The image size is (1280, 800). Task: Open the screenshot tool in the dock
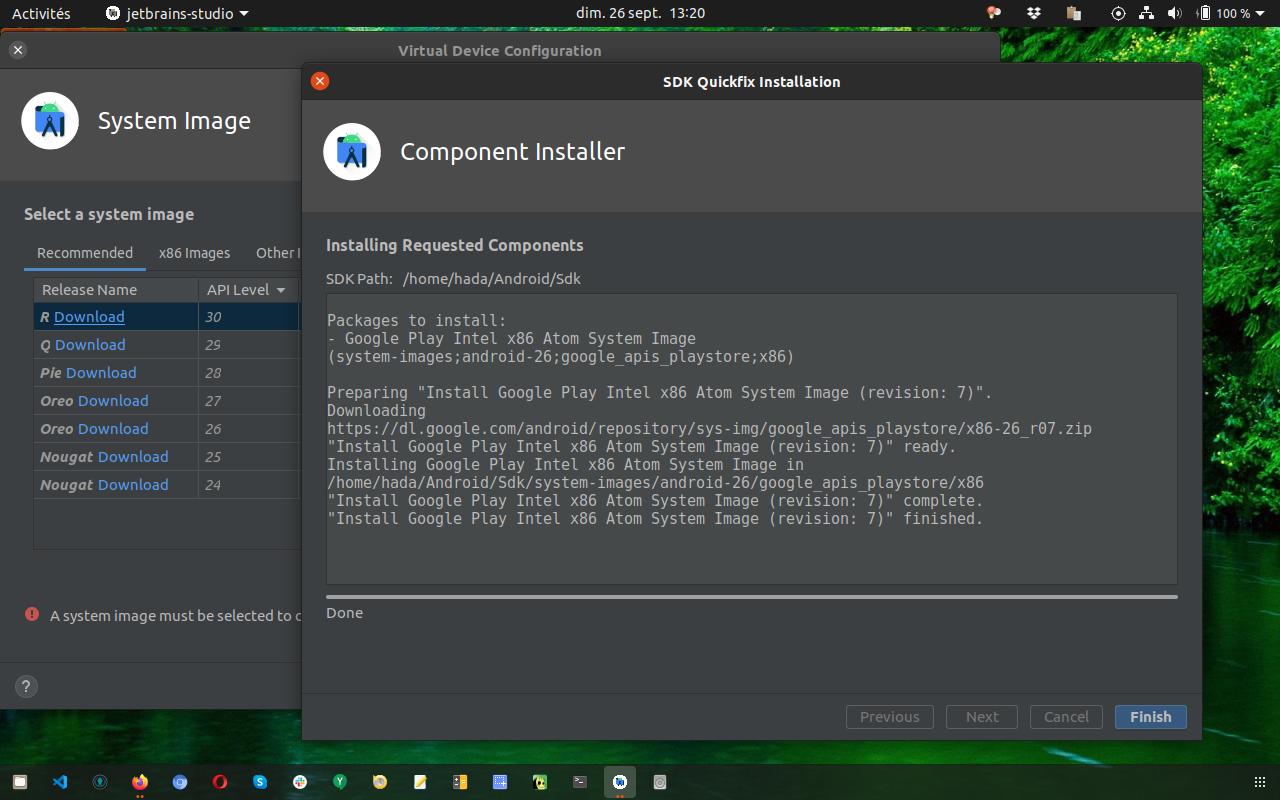[x=500, y=782]
